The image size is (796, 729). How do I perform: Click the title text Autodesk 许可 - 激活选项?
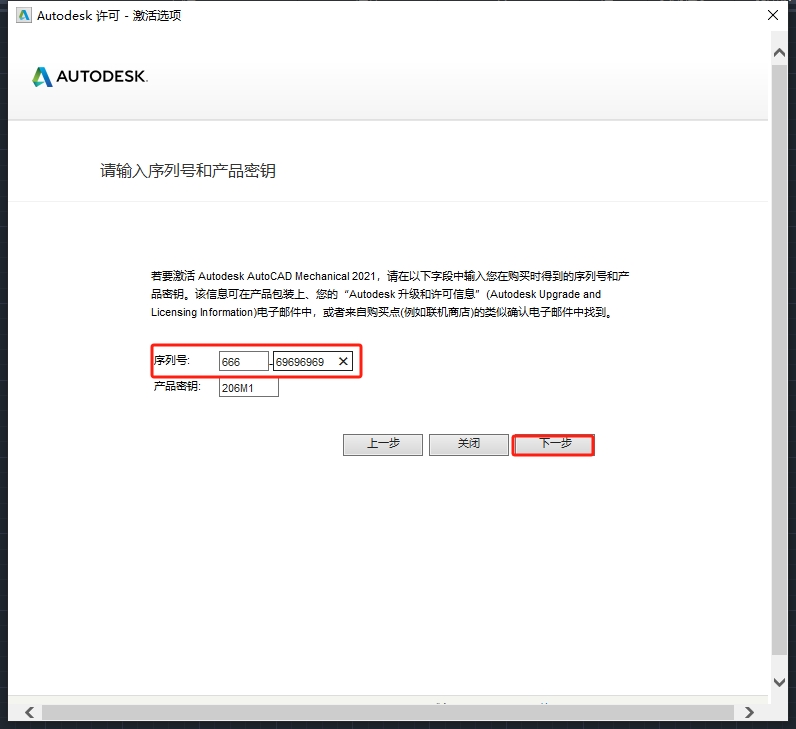(109, 16)
